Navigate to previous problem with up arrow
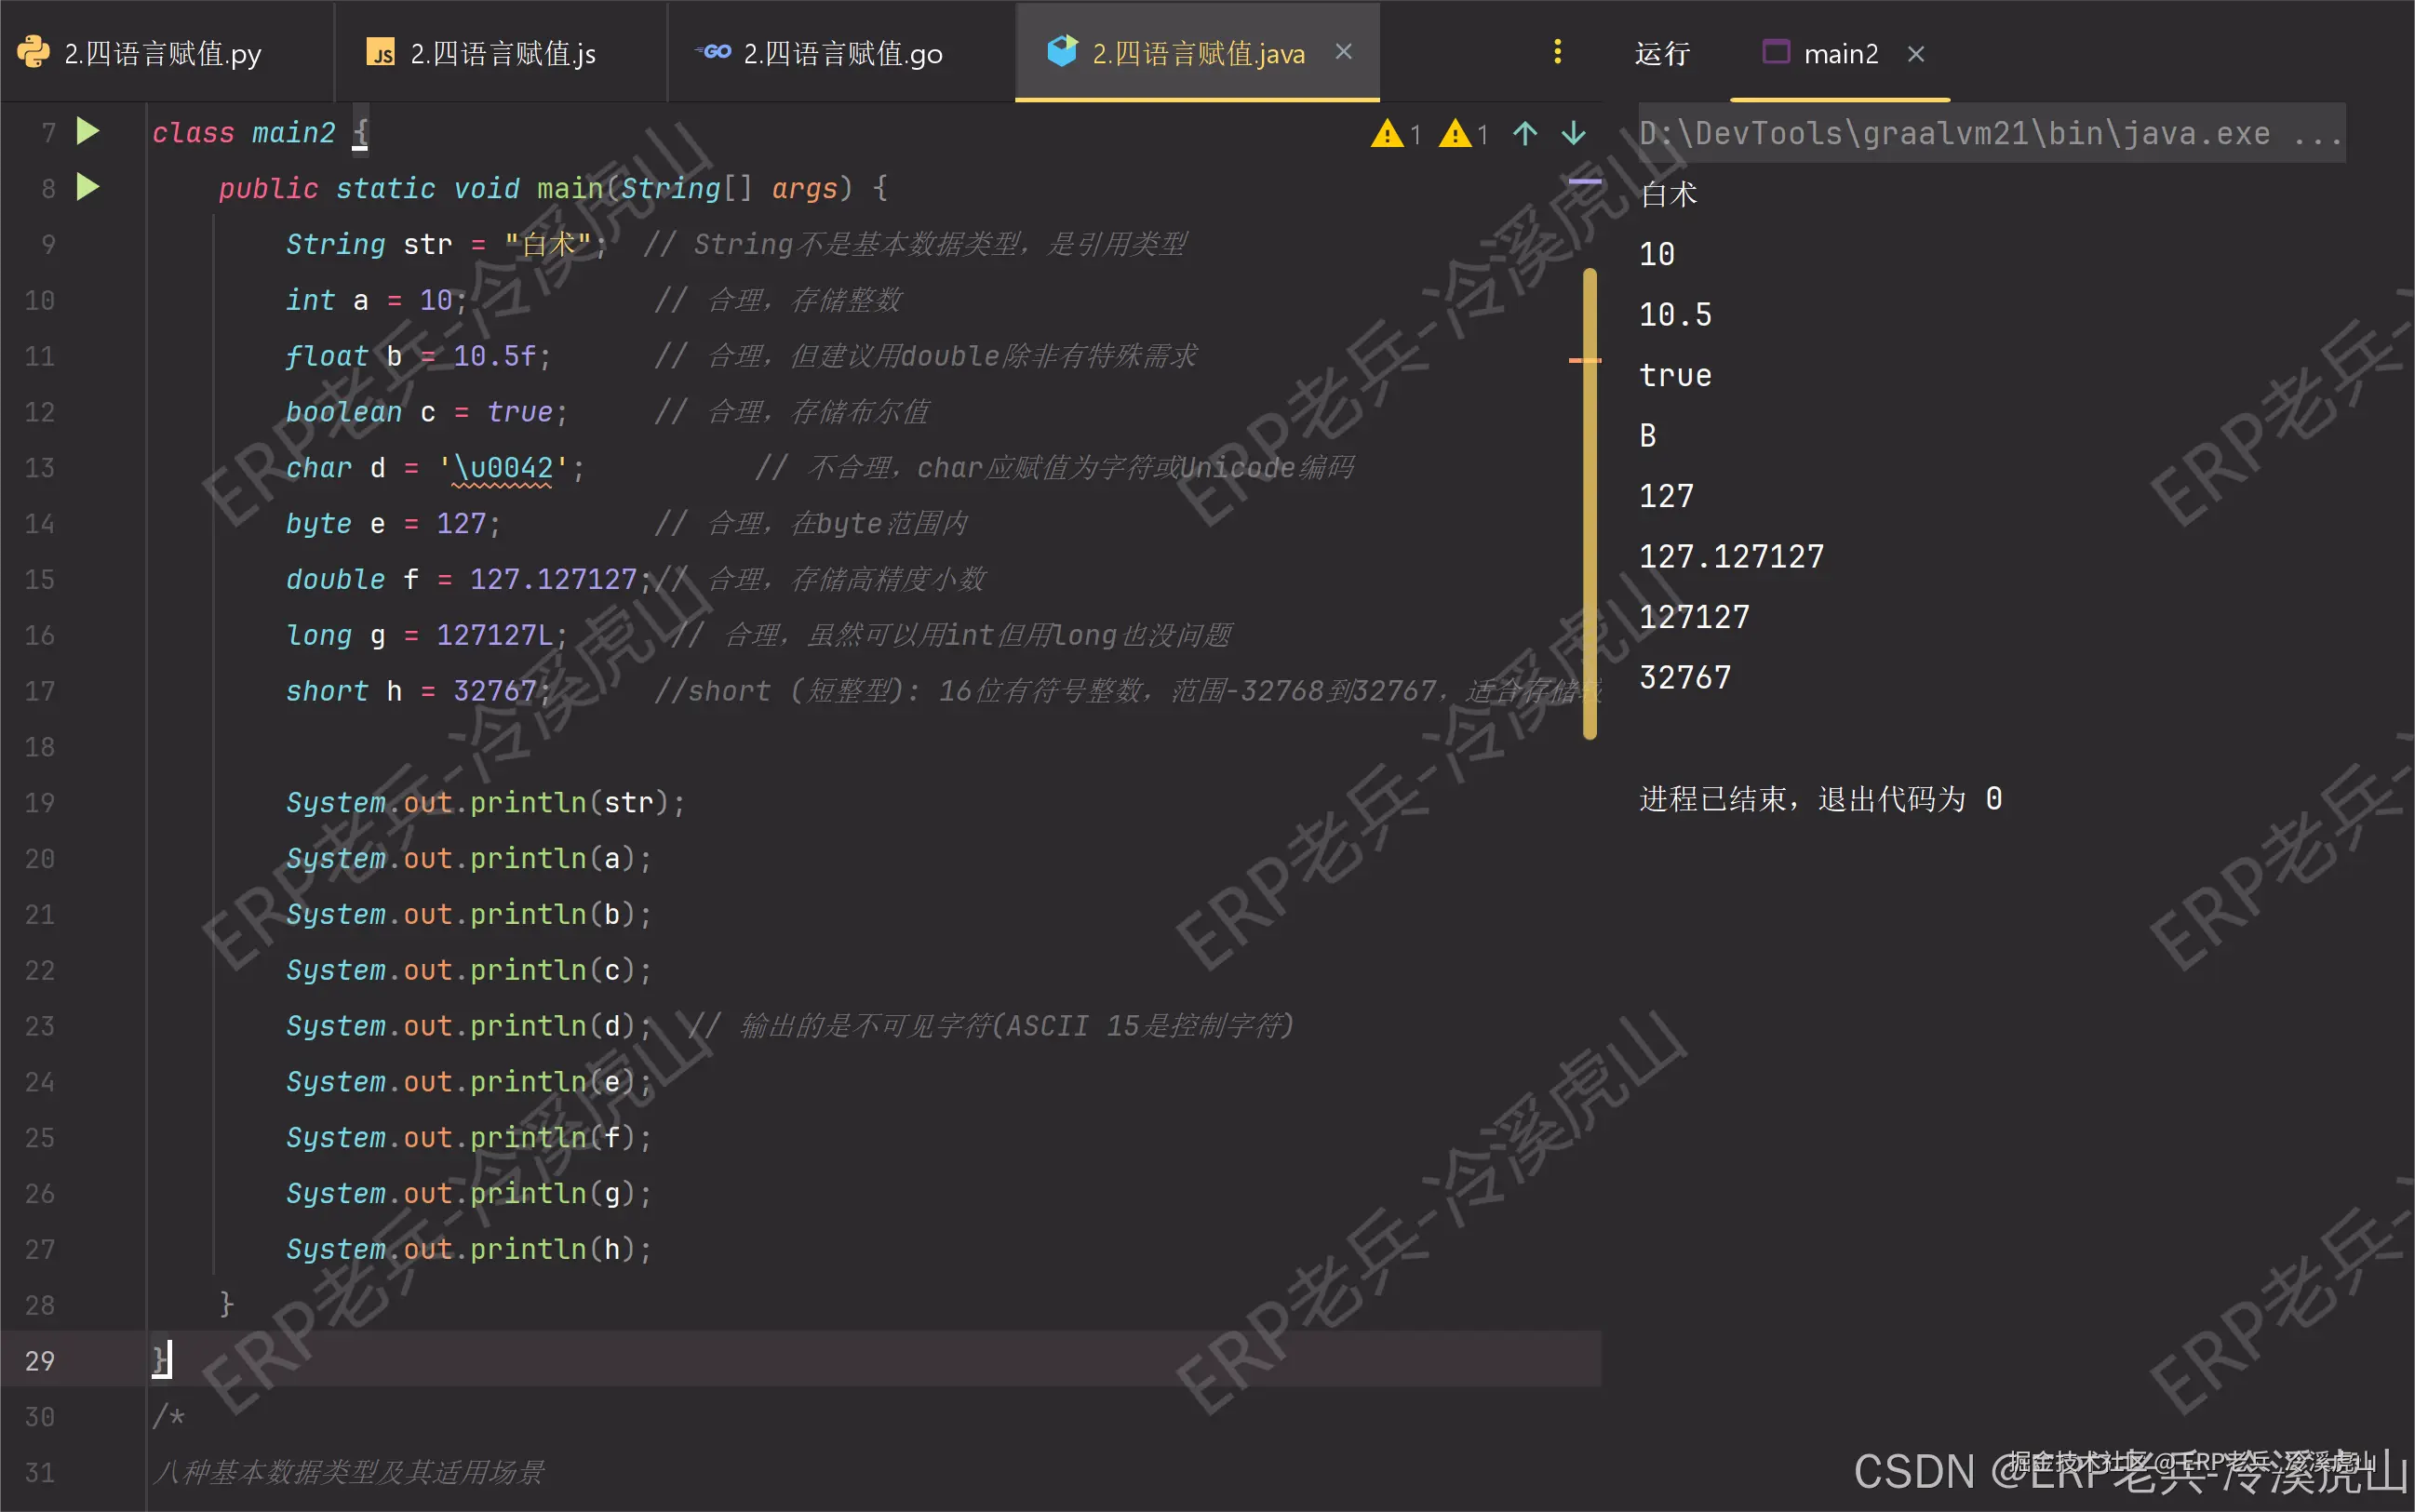 [x=1524, y=133]
